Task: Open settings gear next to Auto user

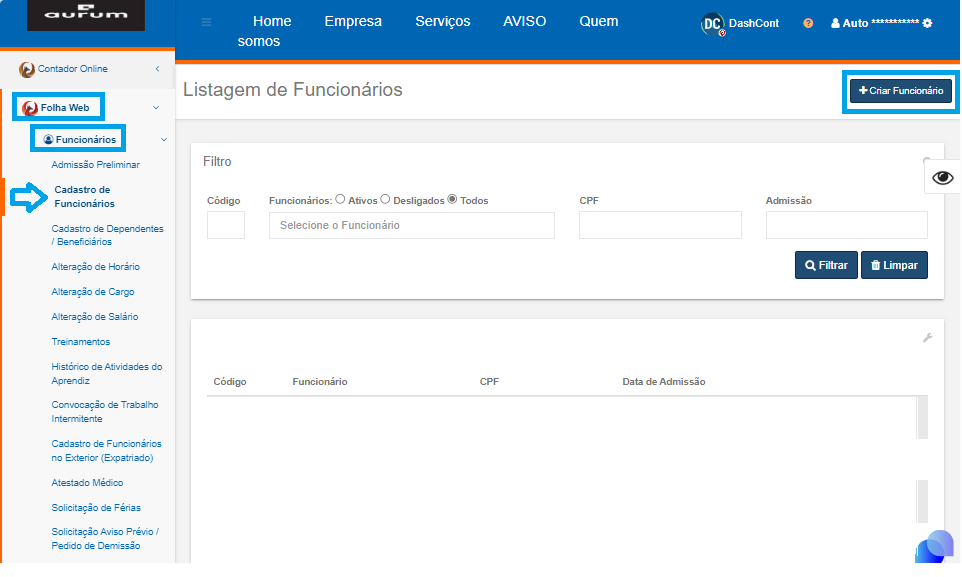Action: [x=927, y=23]
